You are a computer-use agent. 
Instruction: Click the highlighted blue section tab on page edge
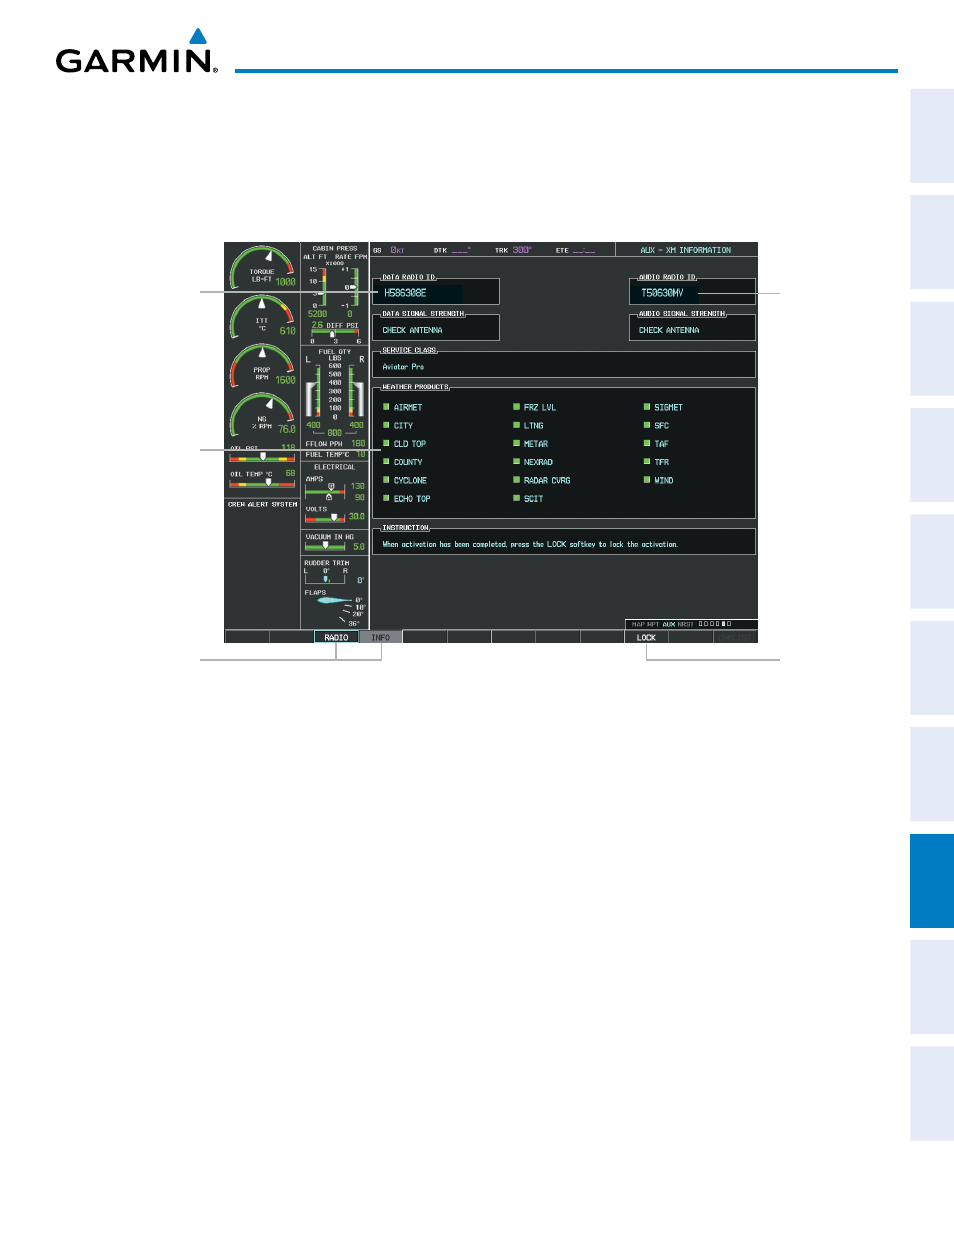[x=932, y=882]
